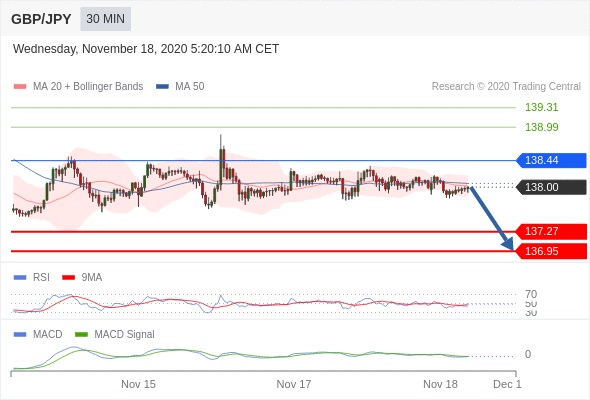Toggle the MACD Signal legend entry
The image size is (590, 400).
point(115,334)
